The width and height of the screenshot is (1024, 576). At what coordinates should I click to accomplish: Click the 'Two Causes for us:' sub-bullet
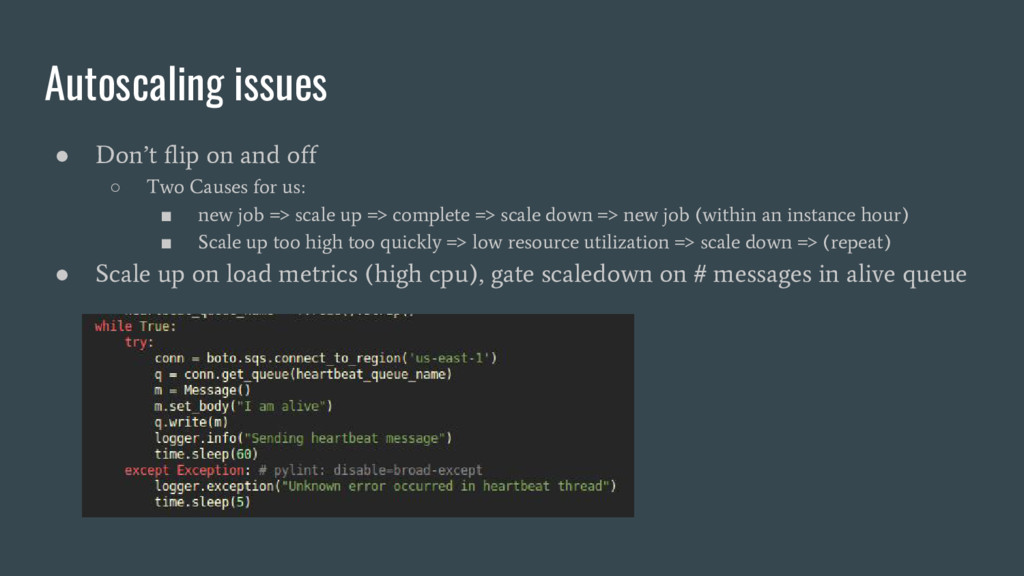[226, 187]
